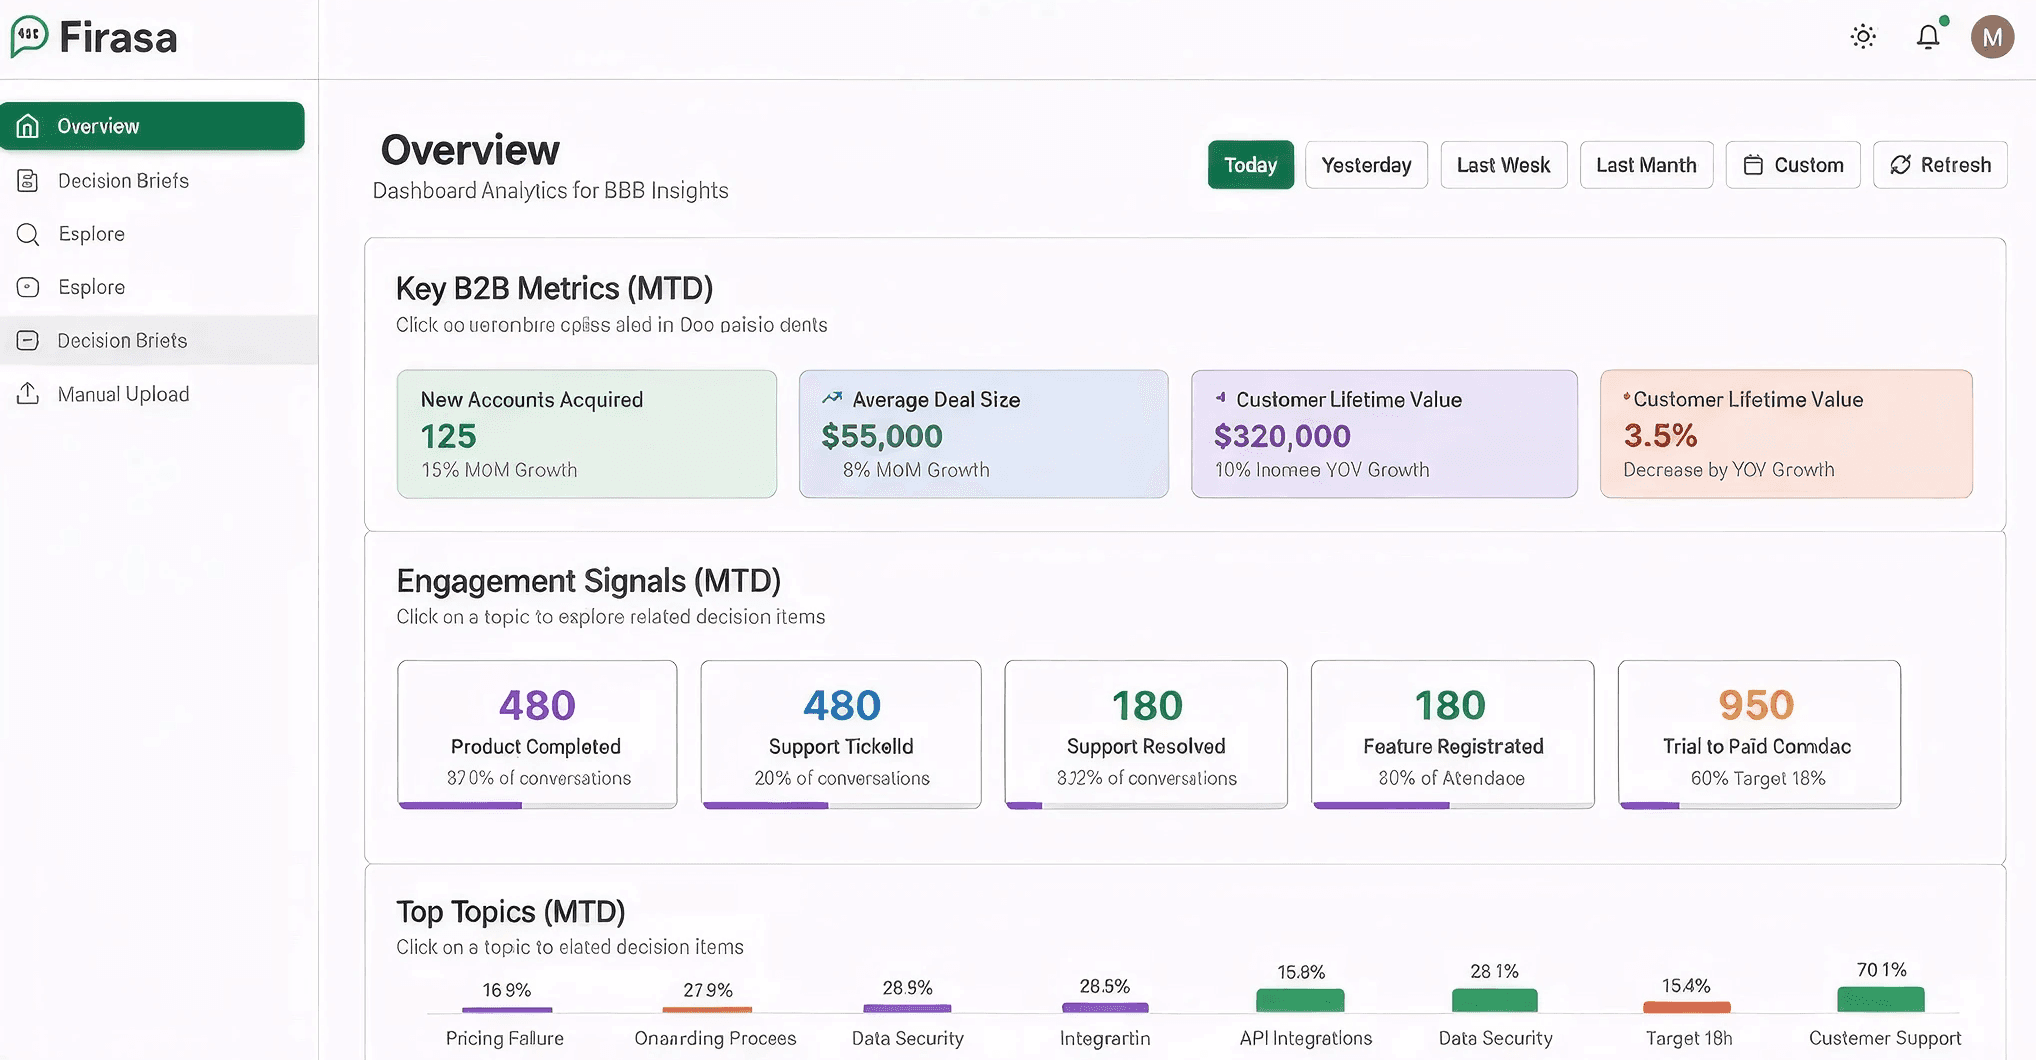
Task: Click the 28 1% Data Security topic bar
Action: point(1494,1000)
